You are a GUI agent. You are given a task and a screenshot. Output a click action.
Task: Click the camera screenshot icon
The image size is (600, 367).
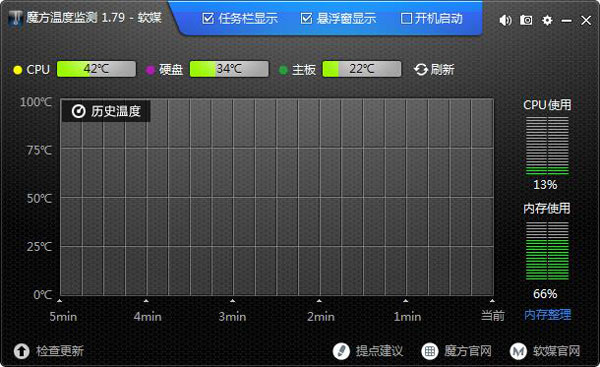point(526,20)
